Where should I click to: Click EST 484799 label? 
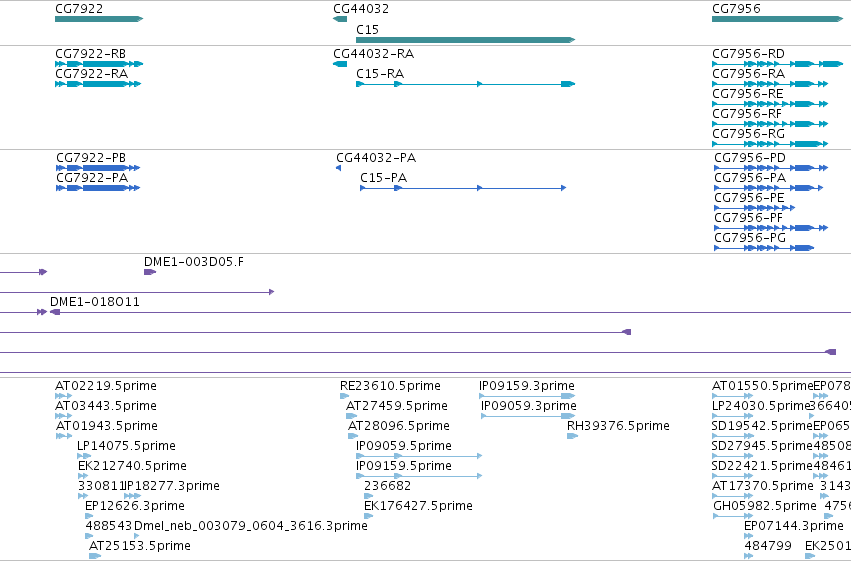(768, 546)
